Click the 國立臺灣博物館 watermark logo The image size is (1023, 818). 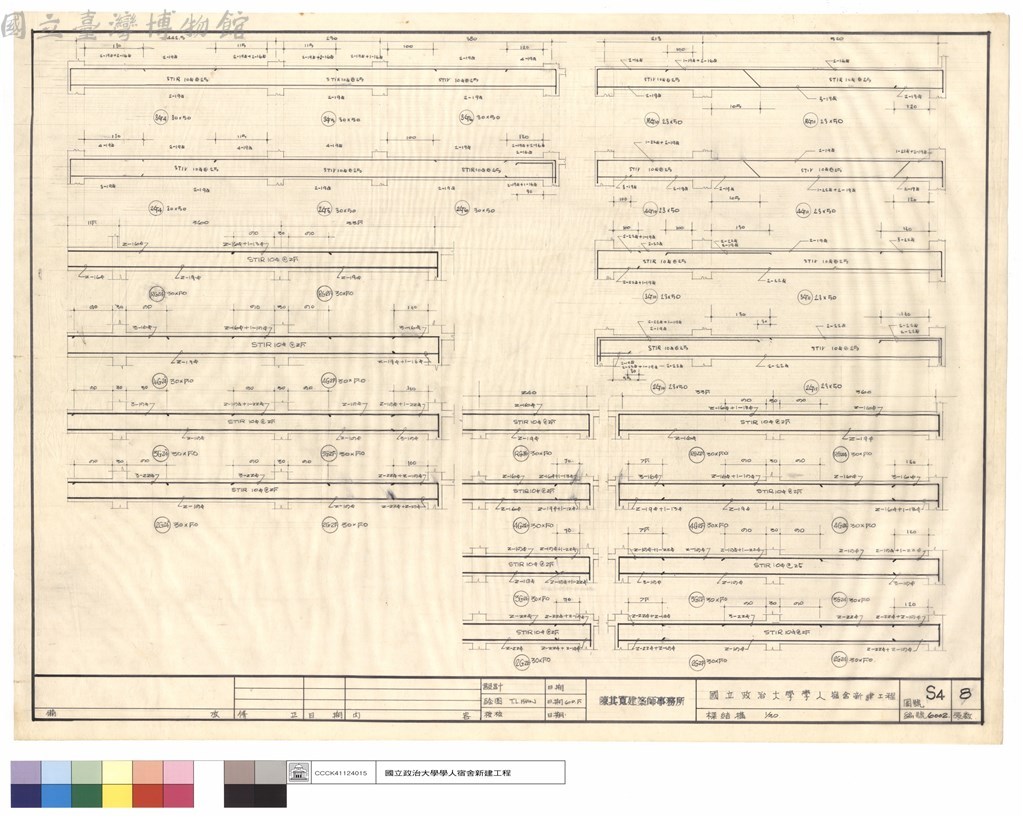(x=124, y=26)
